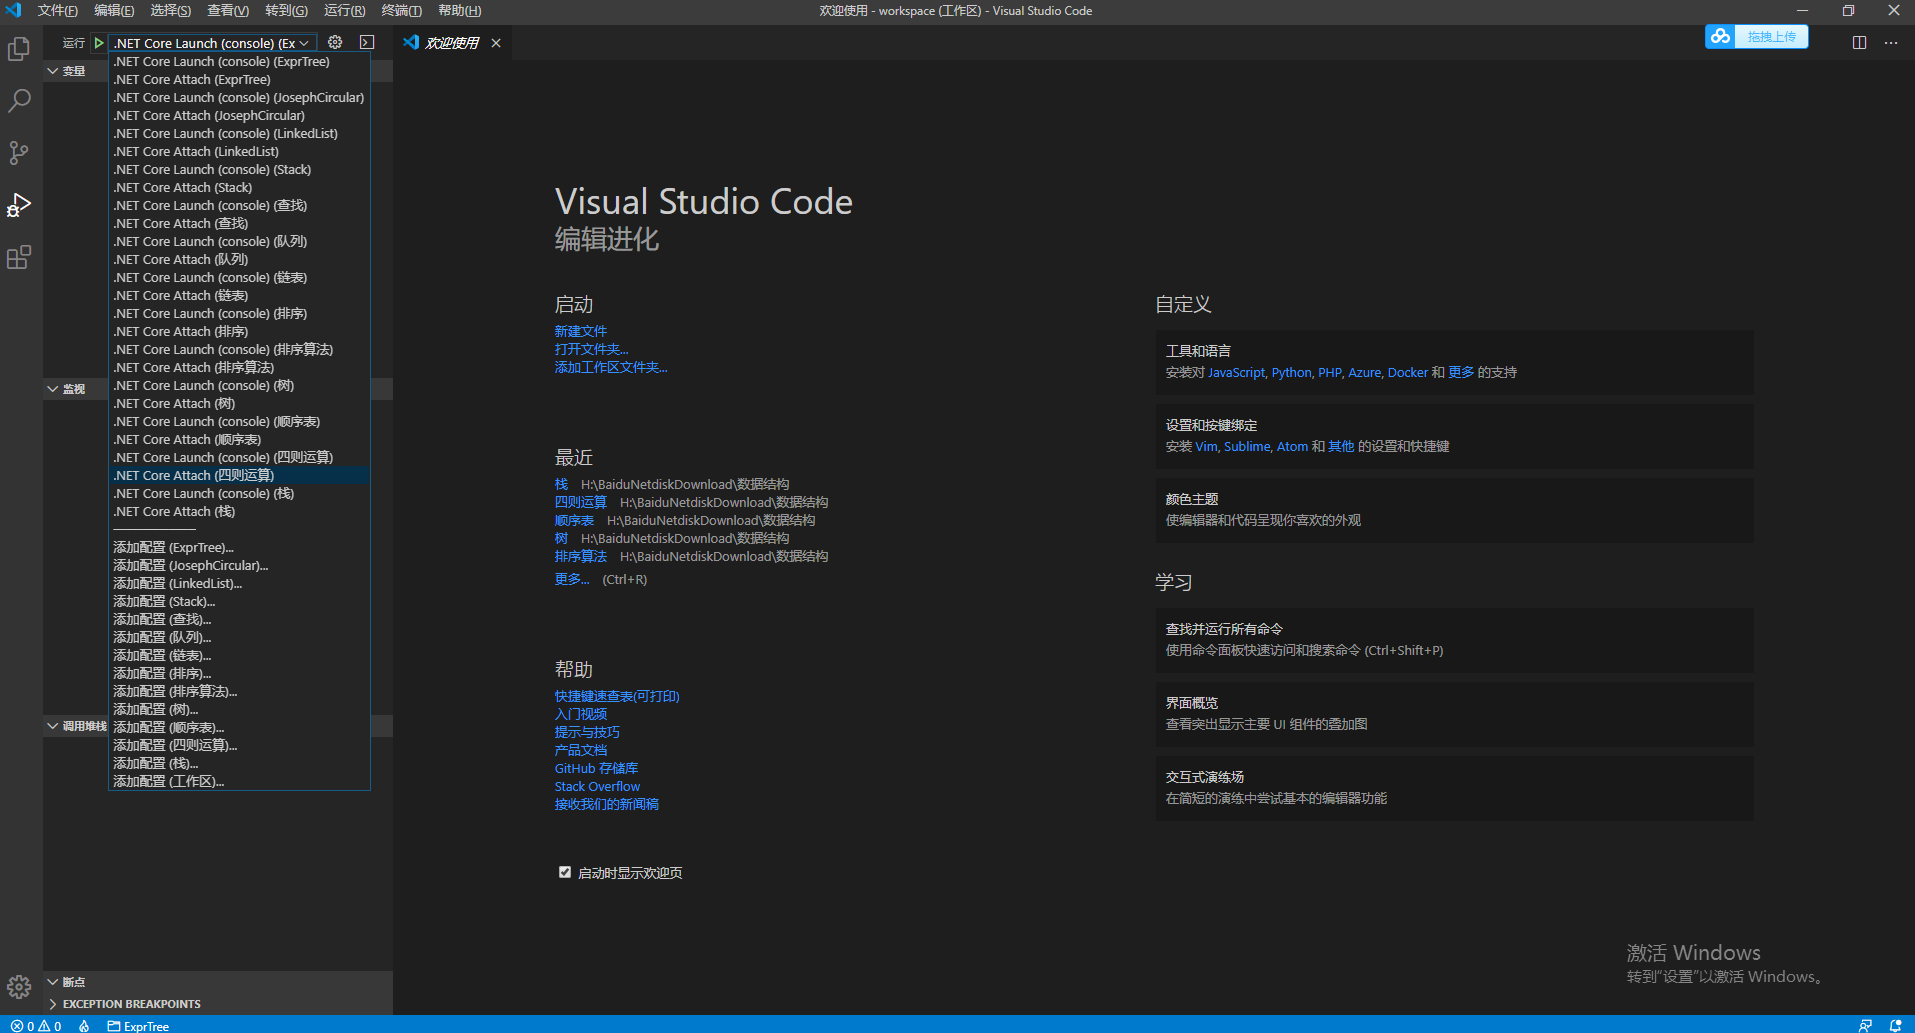This screenshot has height=1033, width=1915.
Task: Open the 编辑(E) menu
Action: 114,11
